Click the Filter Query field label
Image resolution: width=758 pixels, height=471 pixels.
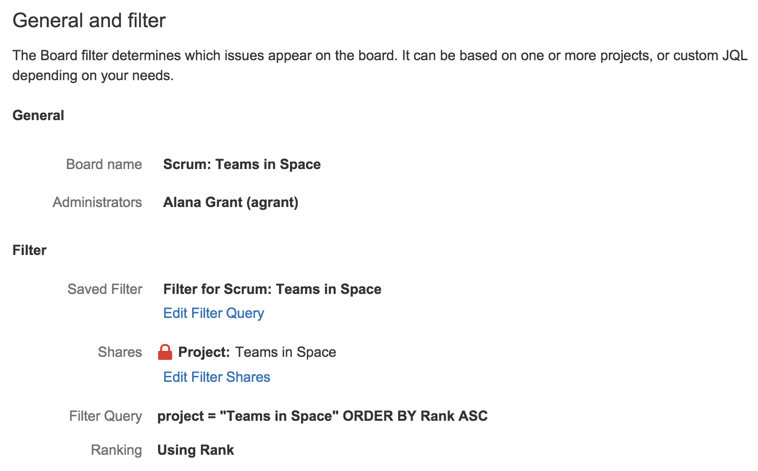pyautogui.click(x=105, y=416)
